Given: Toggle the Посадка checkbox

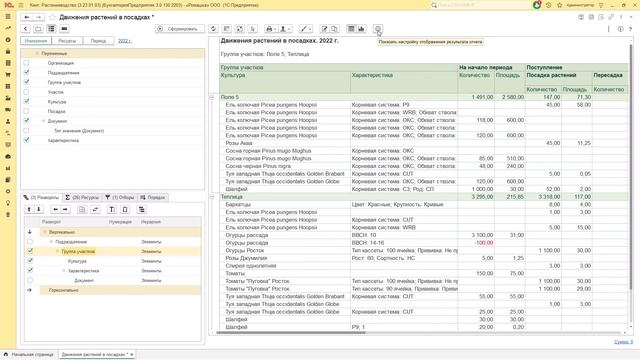Looking at the screenshot, I should point(27,111).
